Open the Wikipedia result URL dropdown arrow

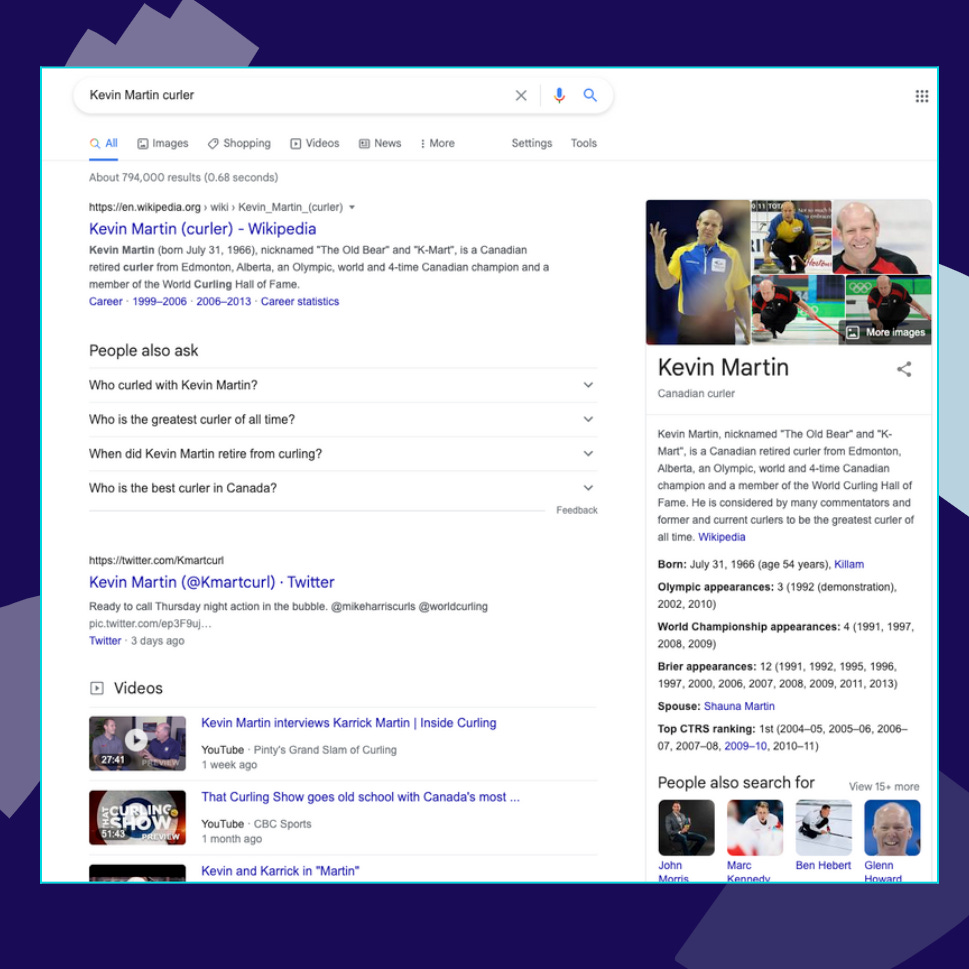tap(352, 207)
